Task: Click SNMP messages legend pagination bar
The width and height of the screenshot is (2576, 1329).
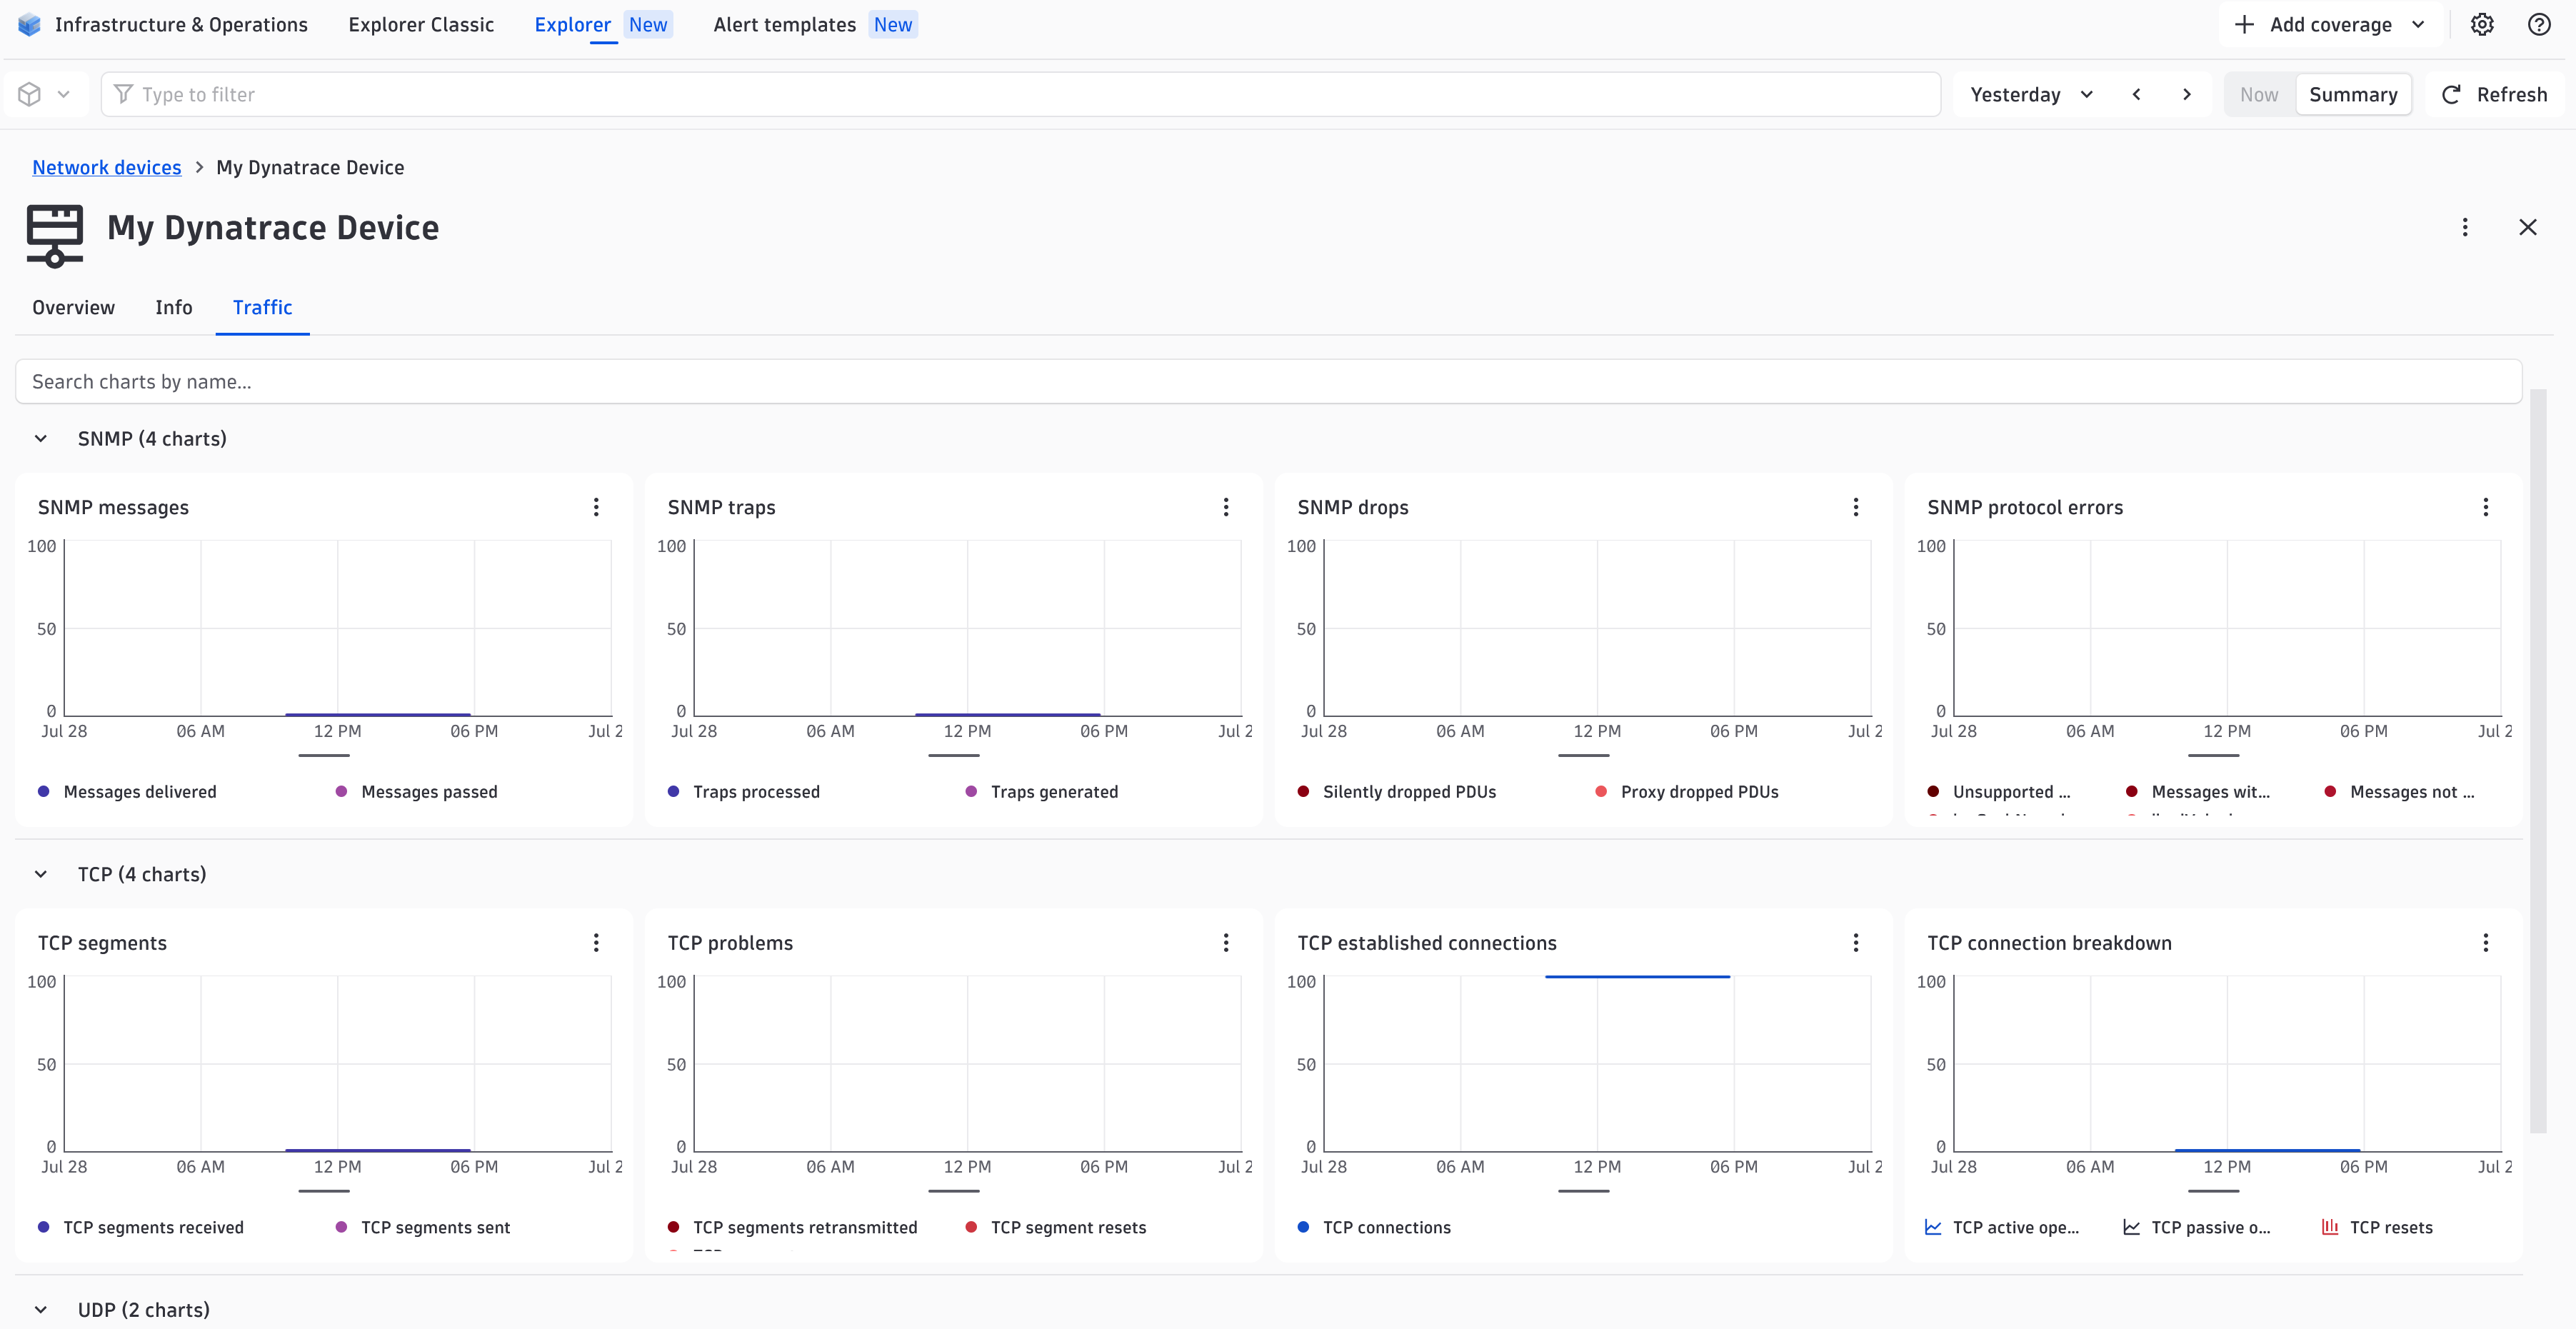Action: [324, 756]
